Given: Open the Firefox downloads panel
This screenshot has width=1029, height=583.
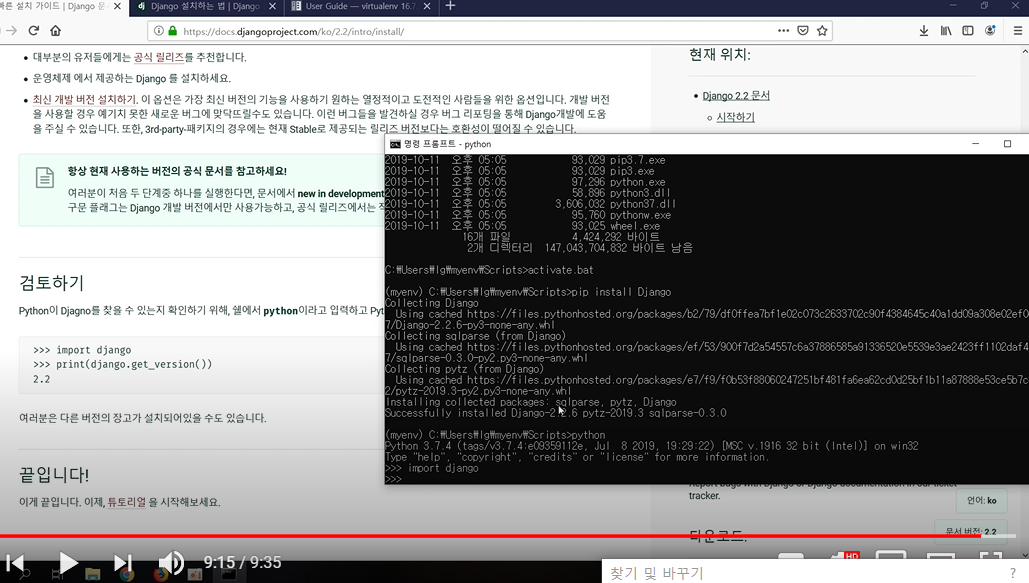Looking at the screenshot, I should 923,31.
